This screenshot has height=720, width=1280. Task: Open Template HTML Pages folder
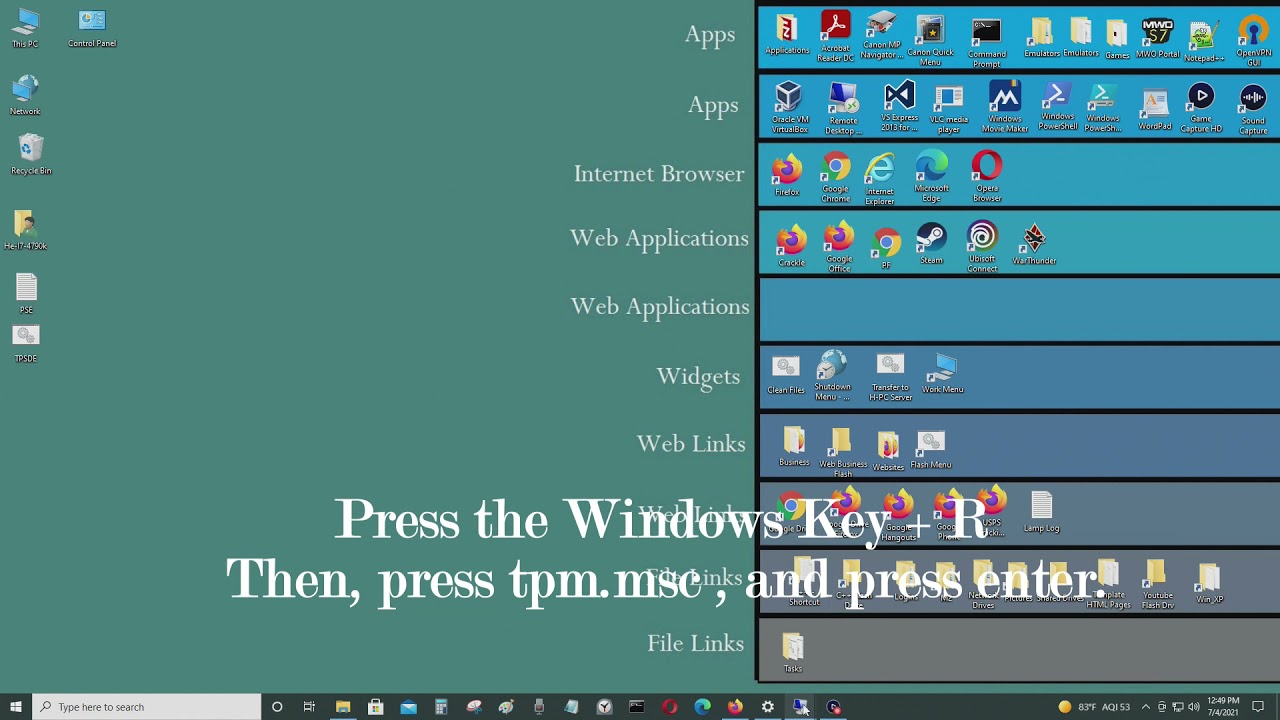1108,585
